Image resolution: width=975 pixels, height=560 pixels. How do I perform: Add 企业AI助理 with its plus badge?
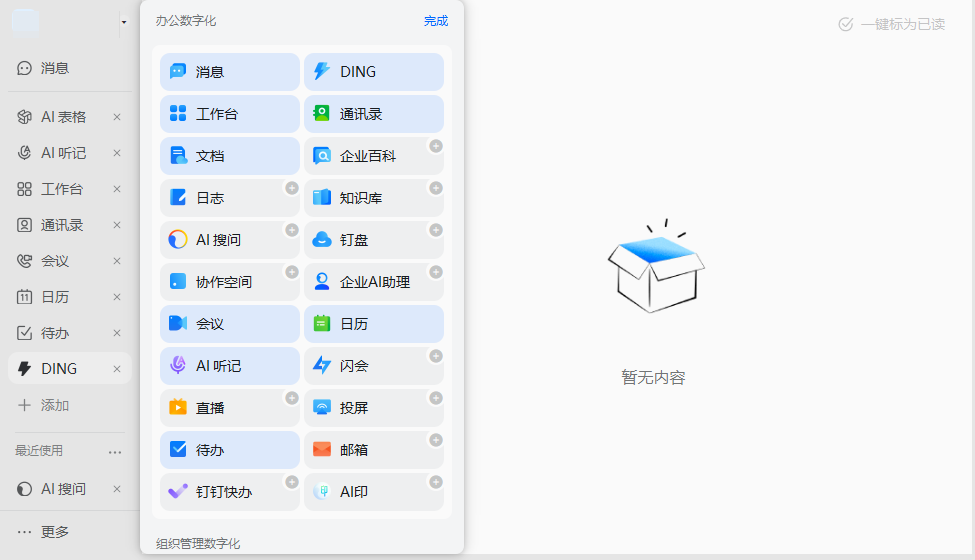[x=436, y=272]
